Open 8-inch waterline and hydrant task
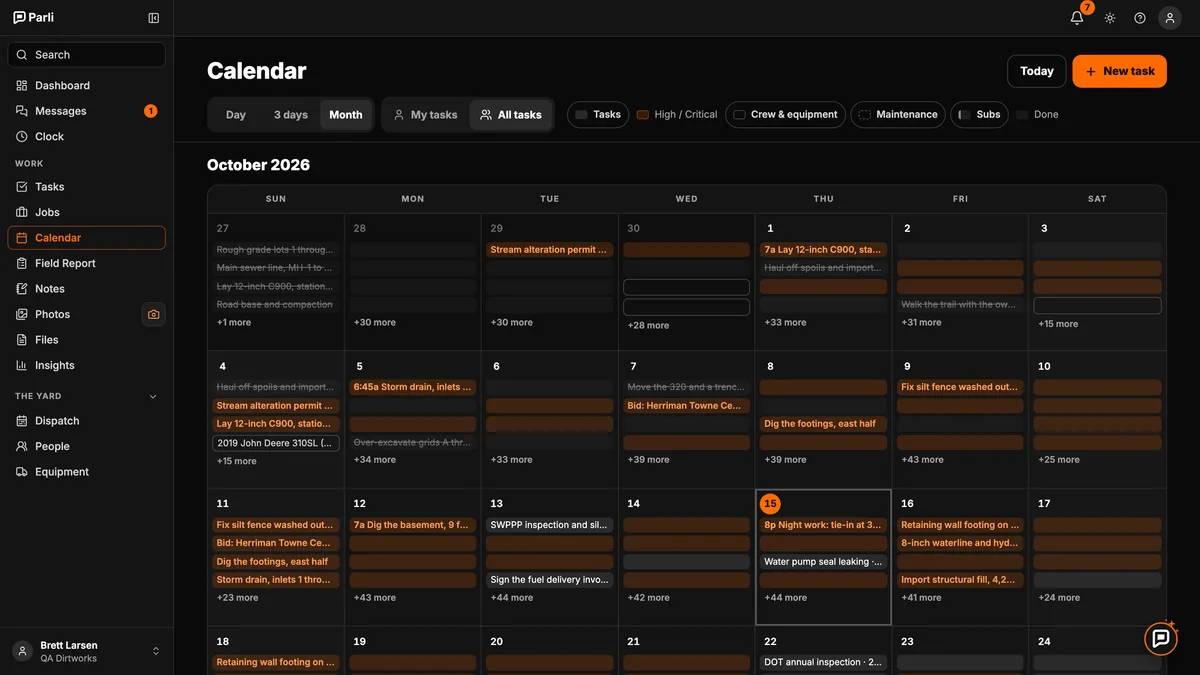This screenshot has width=1200, height=675. tap(960, 543)
